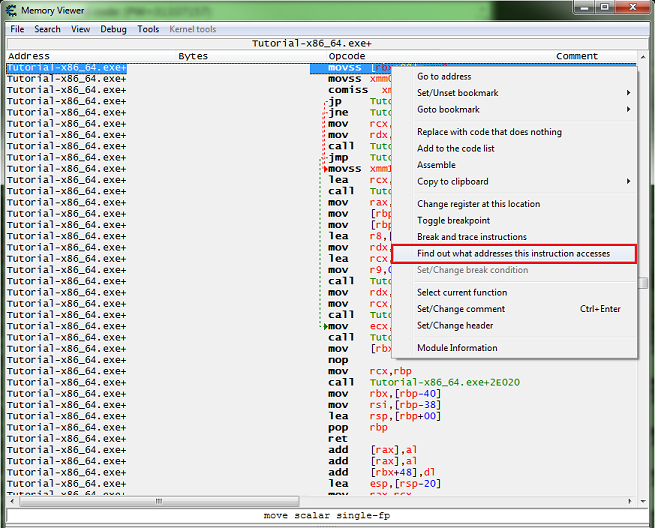Click scroll up arrow of disassembler list
This screenshot has width=655, height=528.
(643, 56)
